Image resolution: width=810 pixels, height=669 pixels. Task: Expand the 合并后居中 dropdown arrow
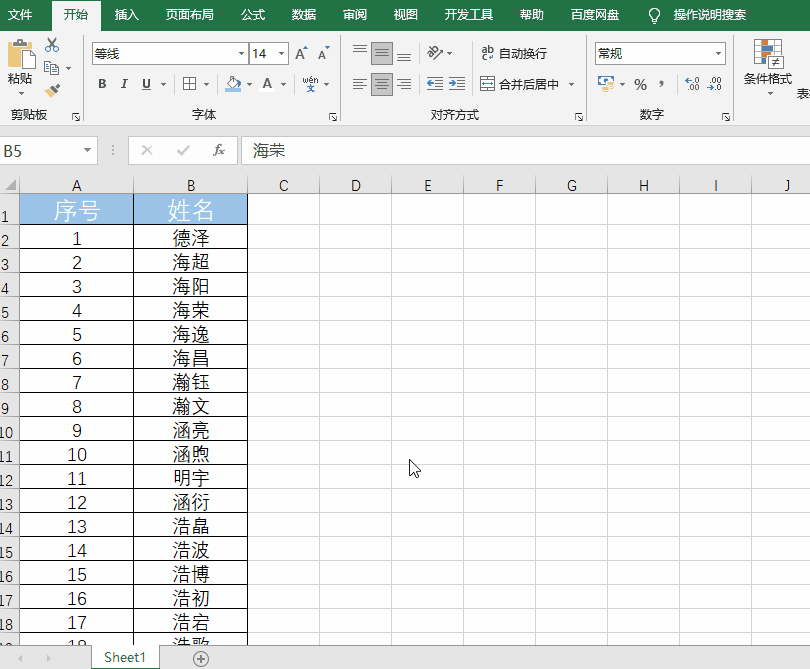click(x=571, y=84)
